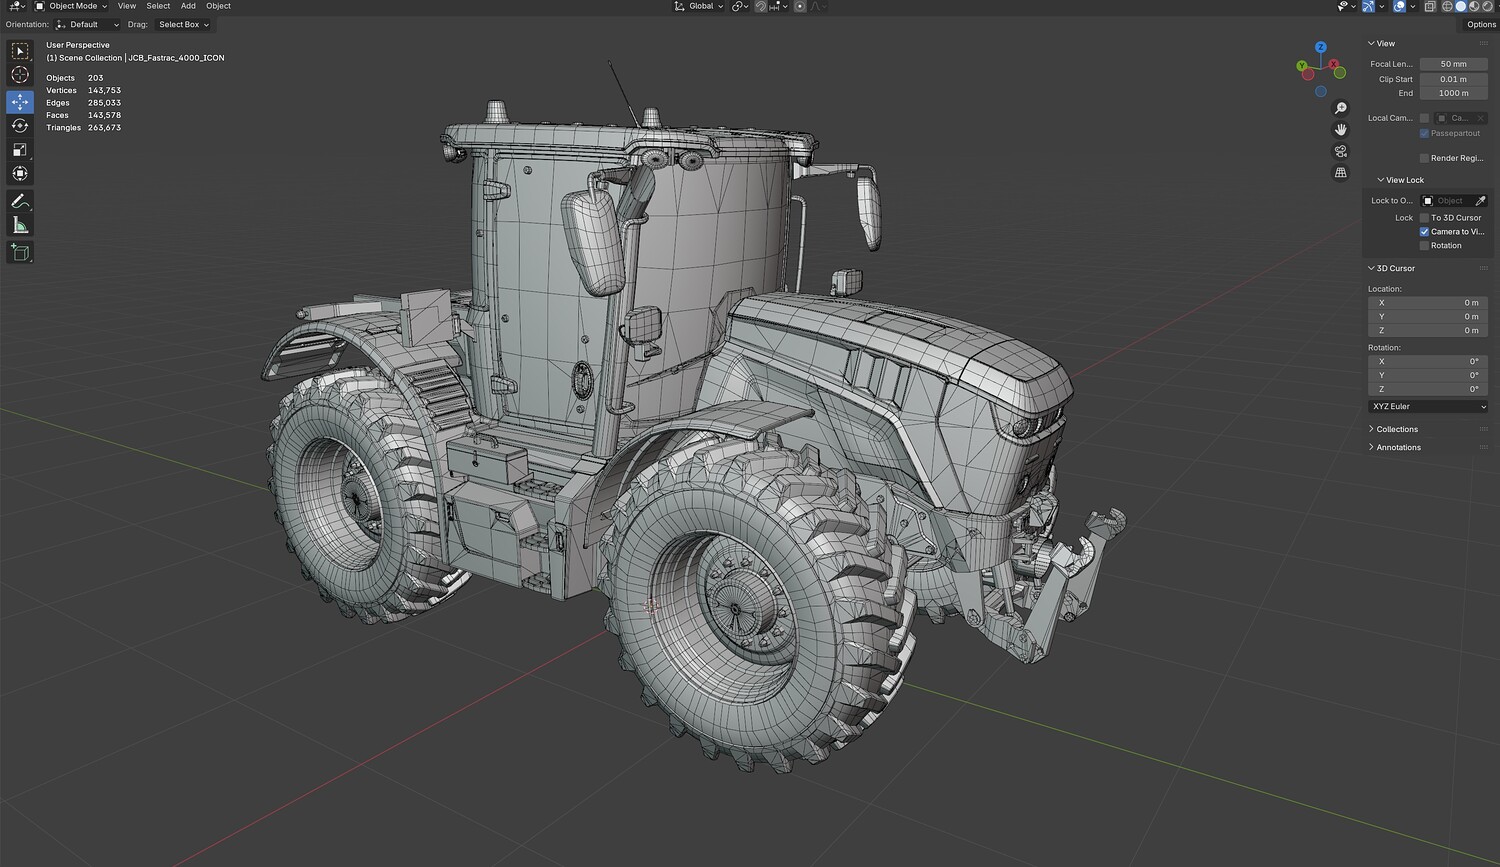The height and width of the screenshot is (867, 1500).
Task: Adjust the clip End 1000 m field
Action: click(x=1454, y=93)
